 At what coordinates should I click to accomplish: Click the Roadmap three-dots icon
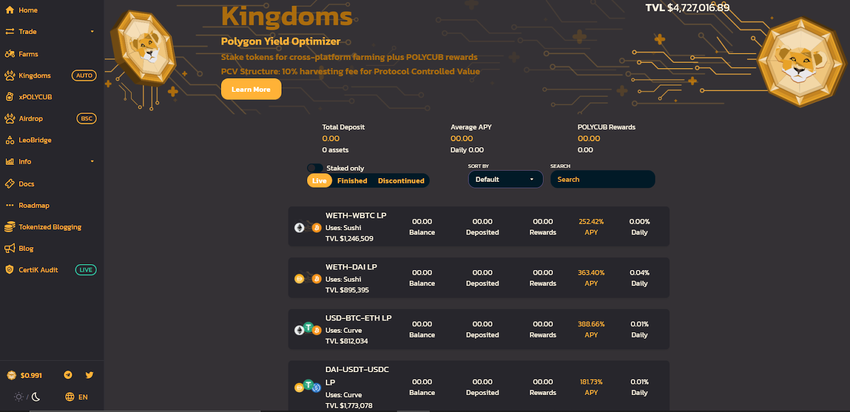click(10, 205)
